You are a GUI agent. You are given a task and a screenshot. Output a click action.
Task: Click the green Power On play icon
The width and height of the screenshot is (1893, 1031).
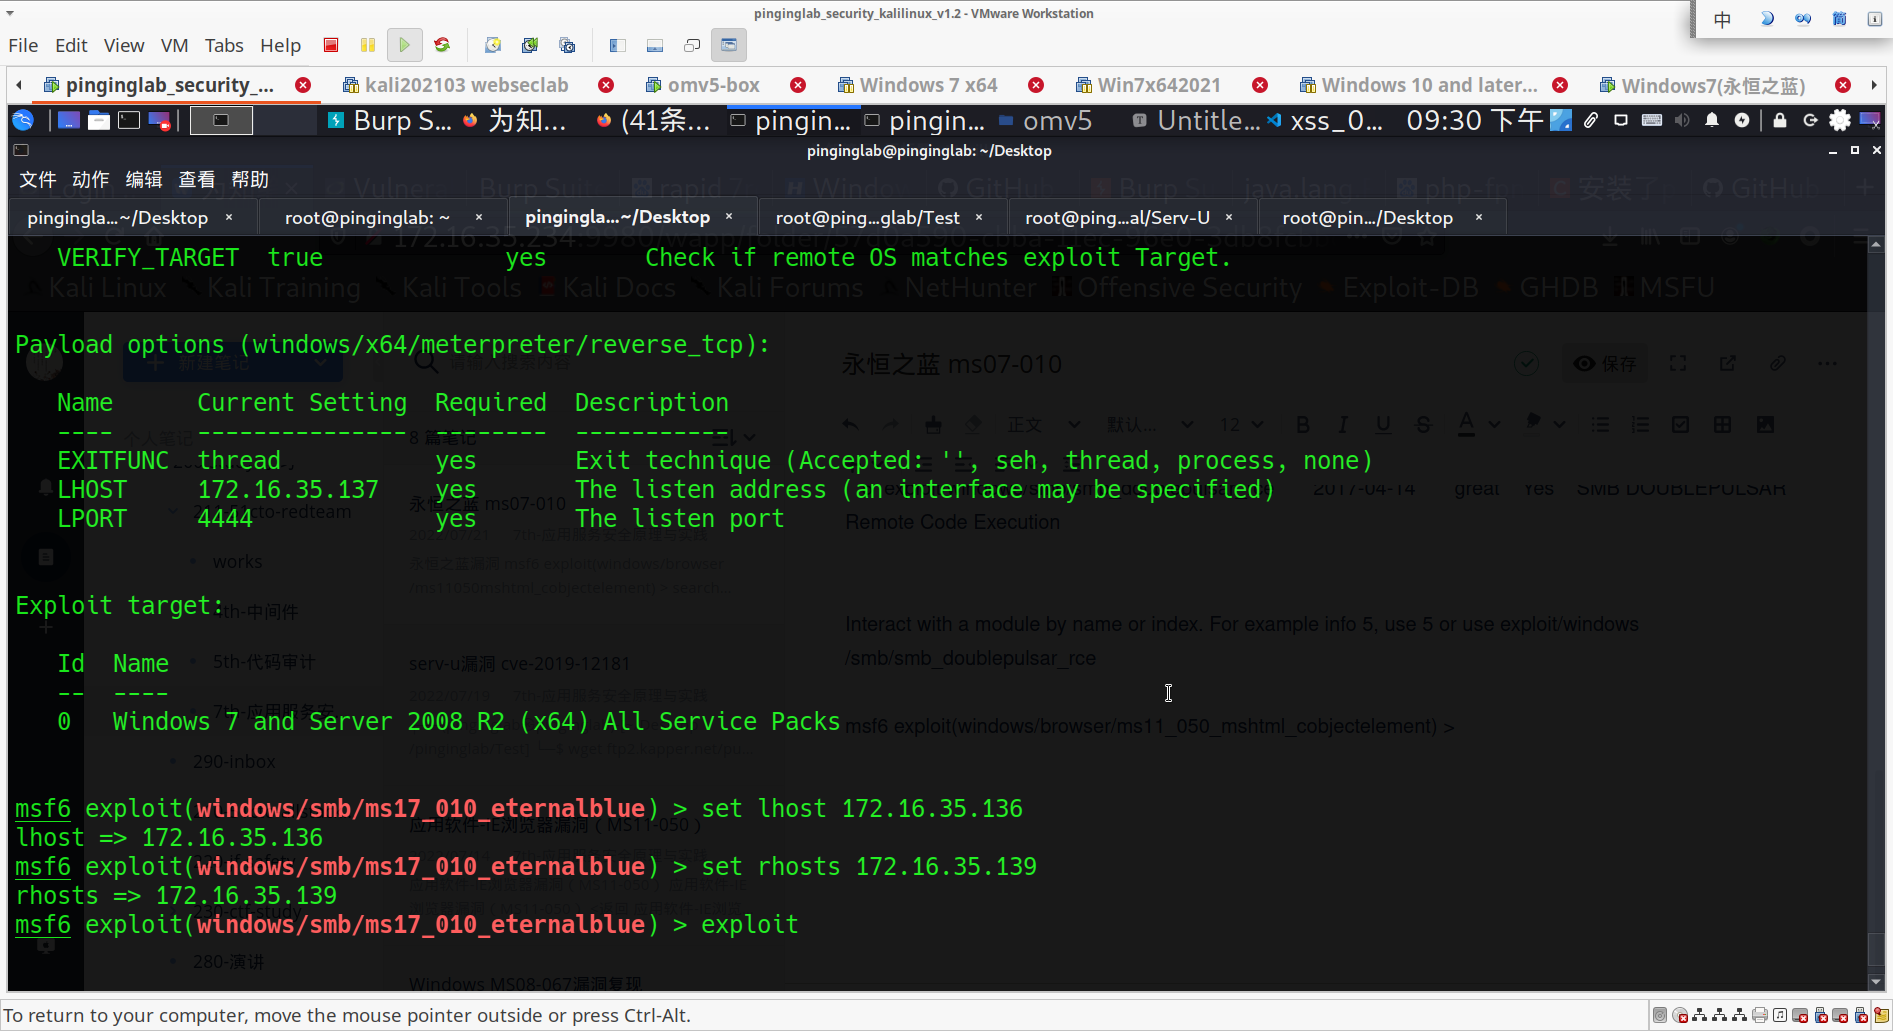coord(404,45)
